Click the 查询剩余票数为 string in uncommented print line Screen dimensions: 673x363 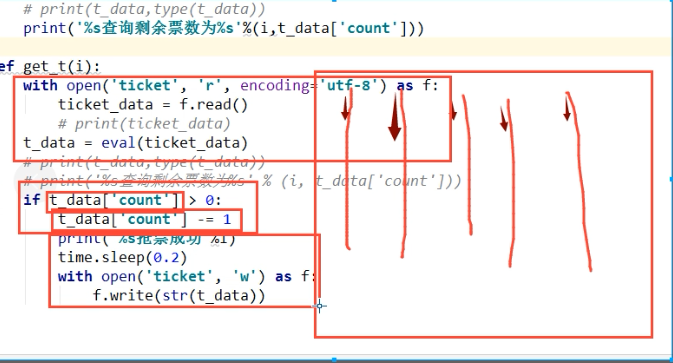tap(159, 28)
